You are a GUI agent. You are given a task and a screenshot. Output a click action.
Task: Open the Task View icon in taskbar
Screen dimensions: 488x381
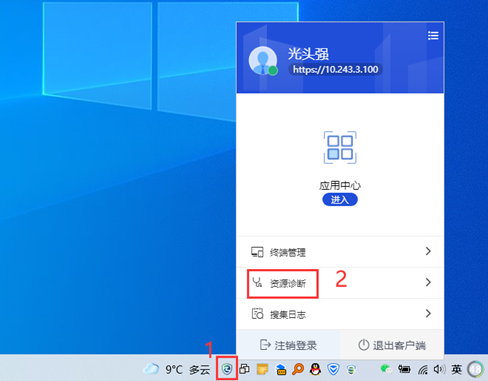(245, 369)
